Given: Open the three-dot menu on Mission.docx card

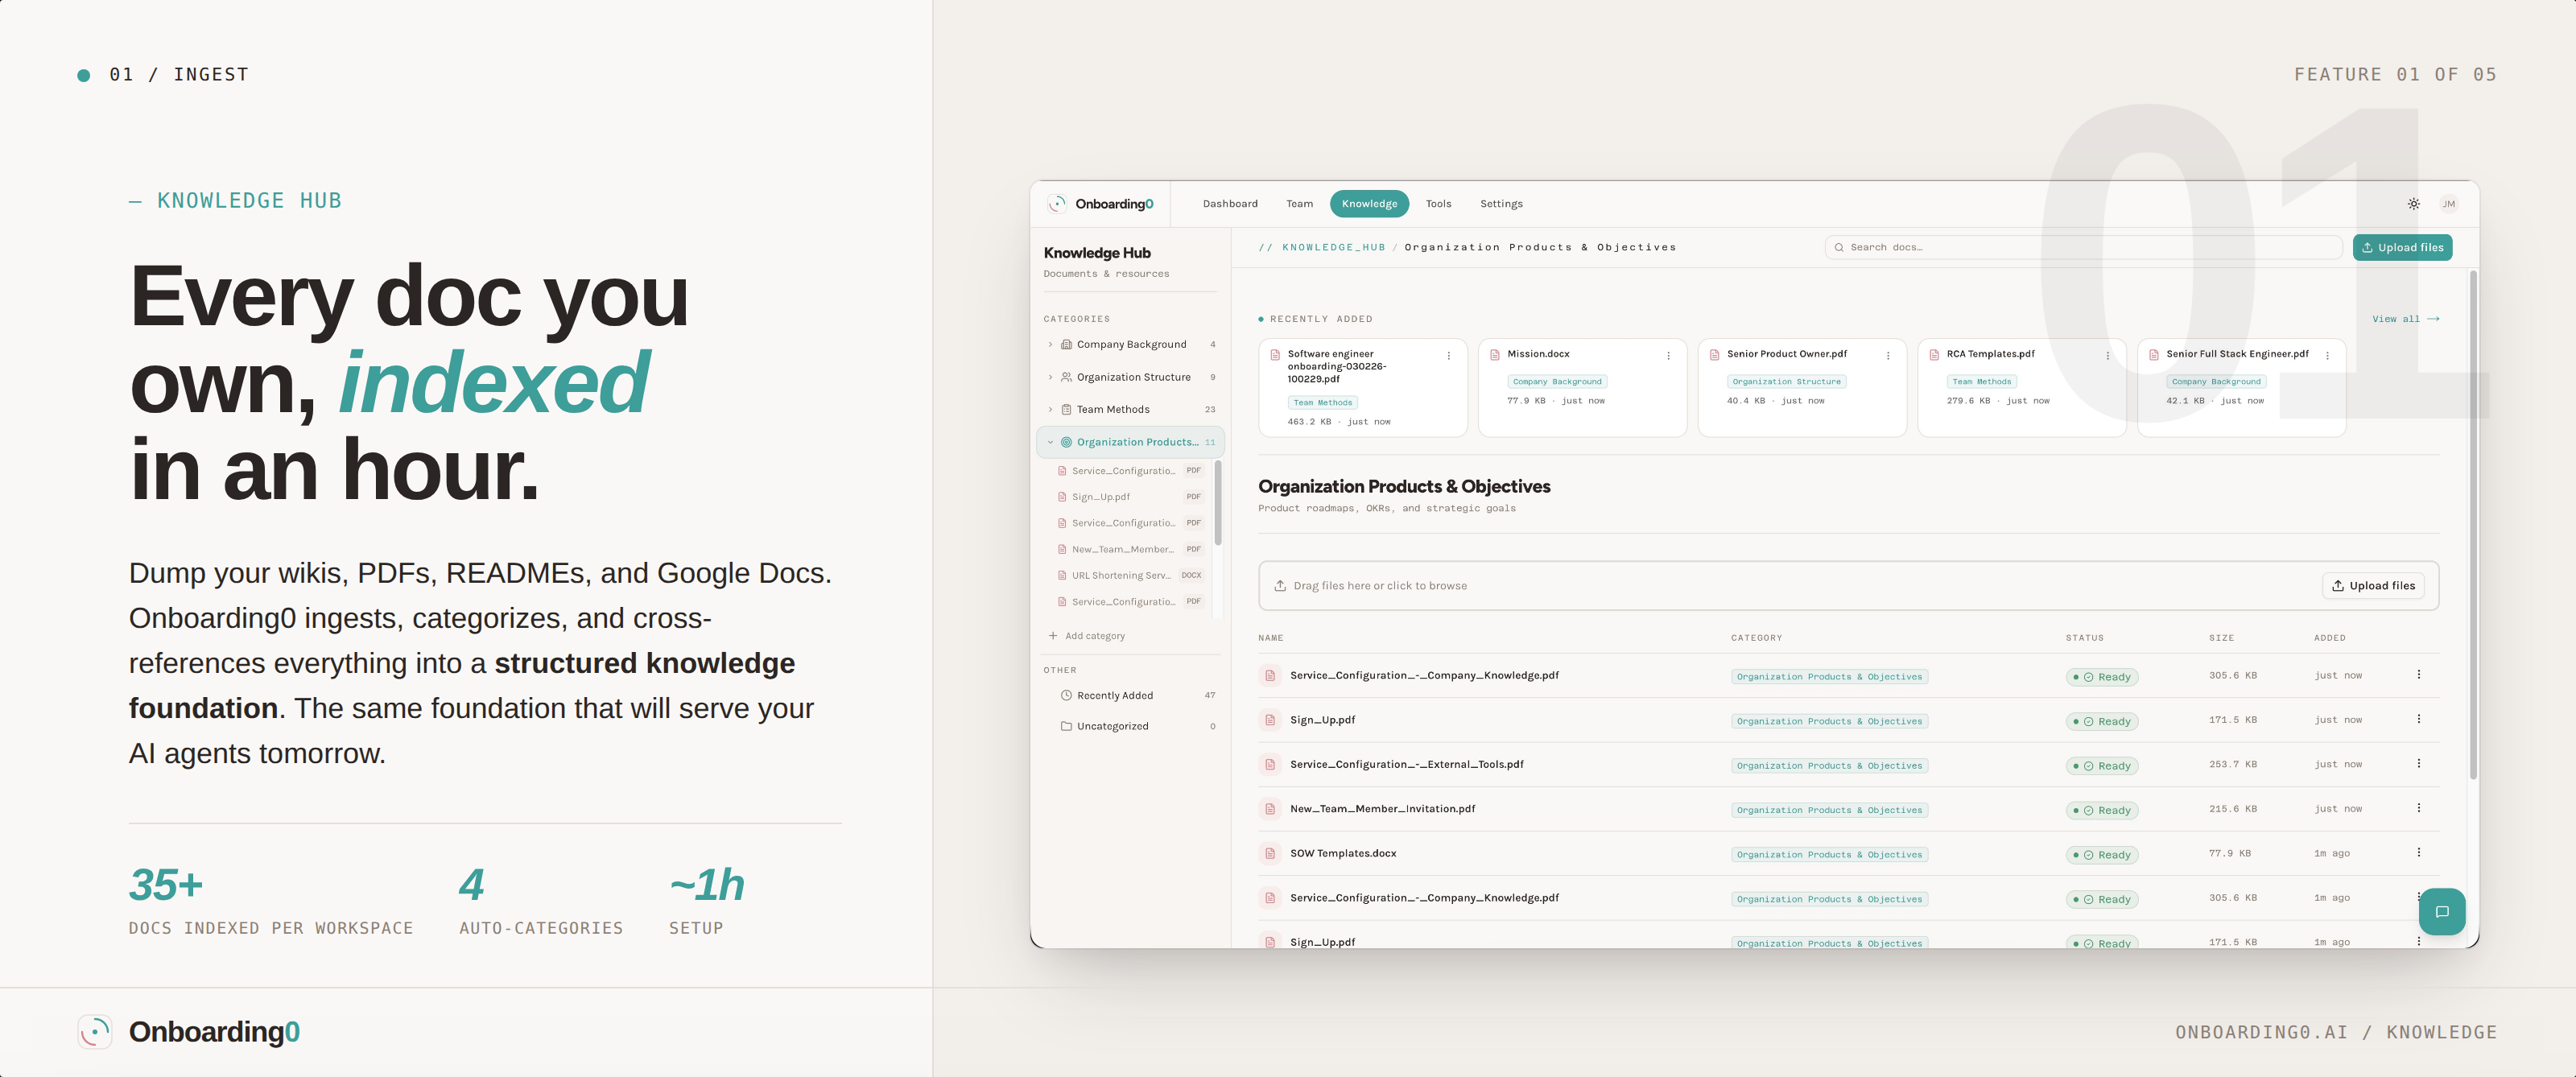Looking at the screenshot, I should coord(1667,355).
